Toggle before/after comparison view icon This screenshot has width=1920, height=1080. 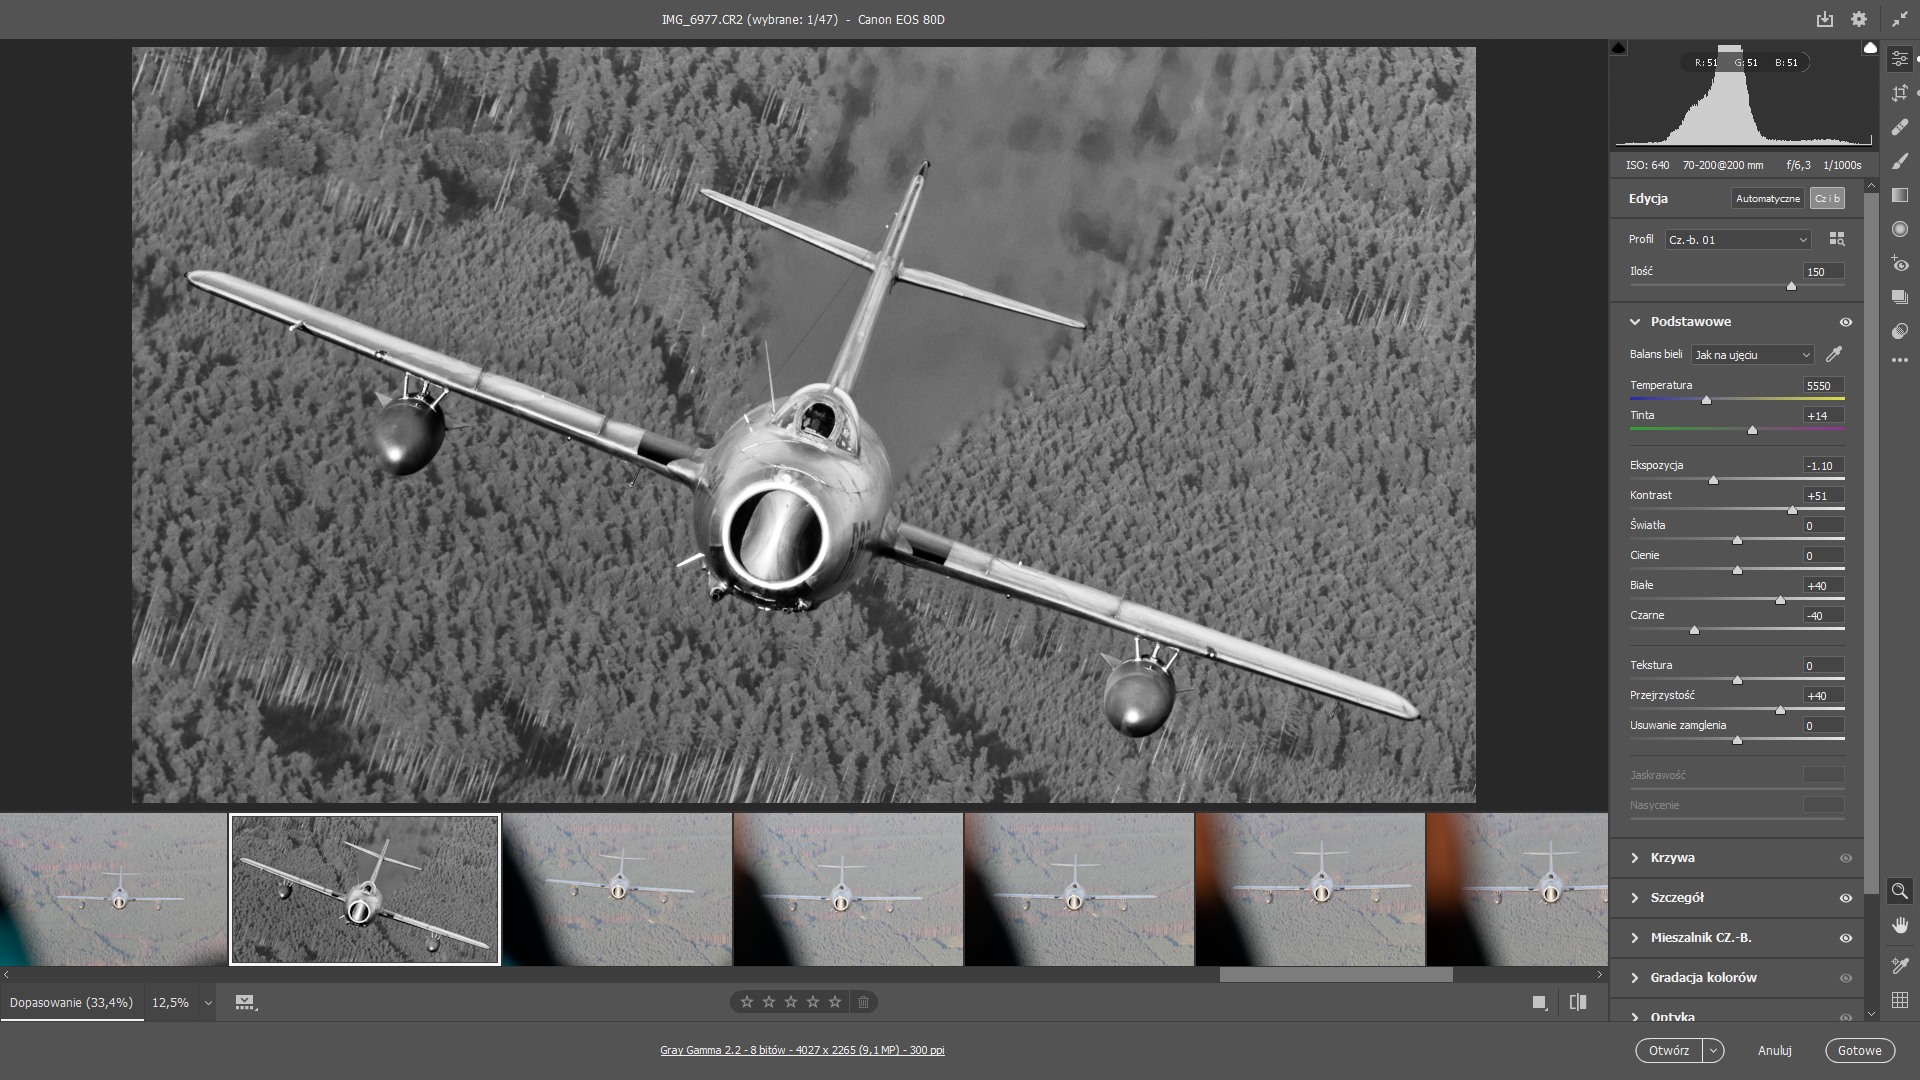click(1578, 1002)
